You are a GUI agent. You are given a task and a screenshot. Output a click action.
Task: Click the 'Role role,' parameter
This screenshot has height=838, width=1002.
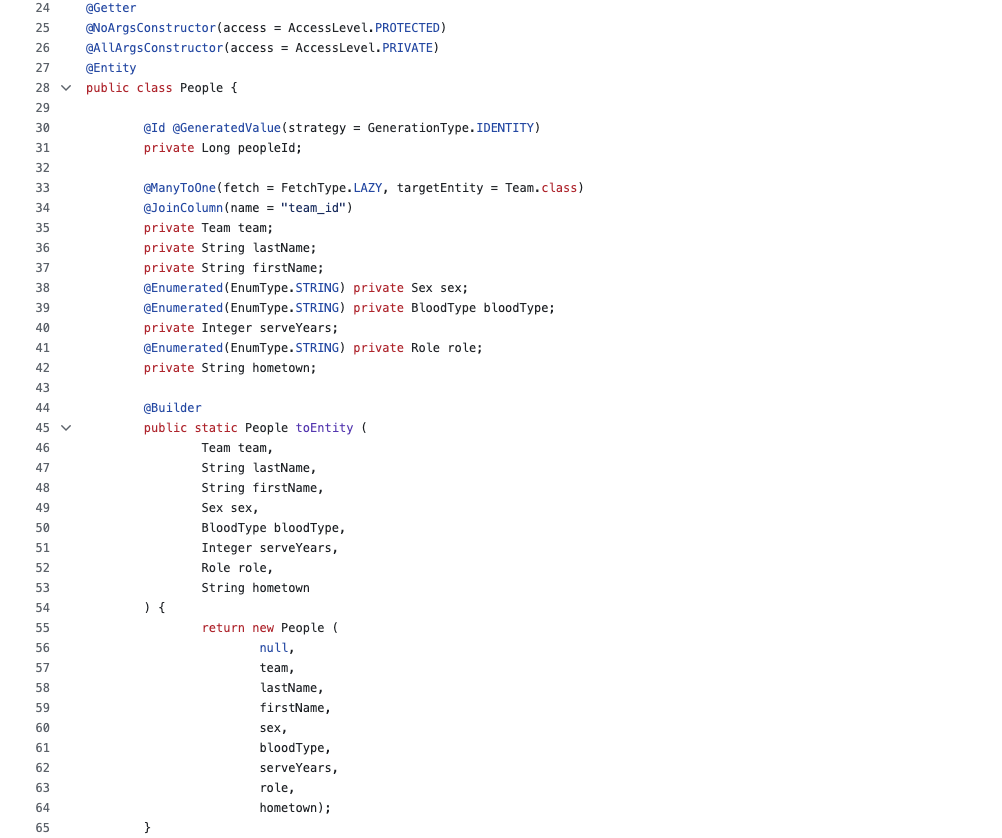pos(237,568)
